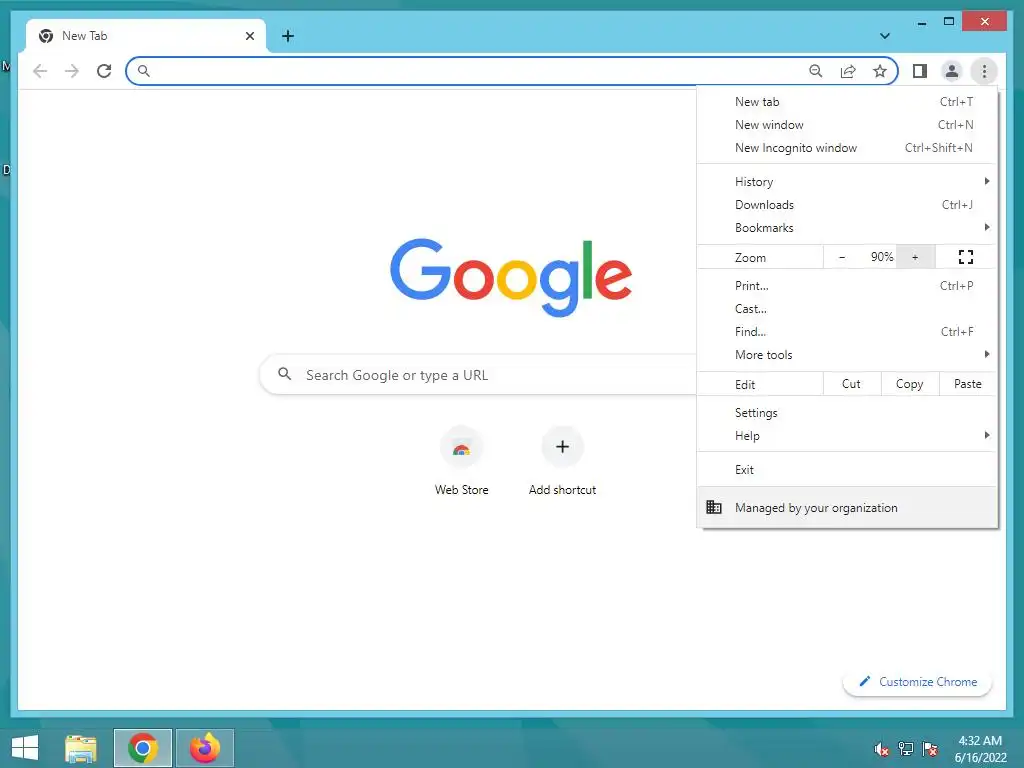The image size is (1024, 768).
Task: Open a New Incognito window
Action: [847, 148]
